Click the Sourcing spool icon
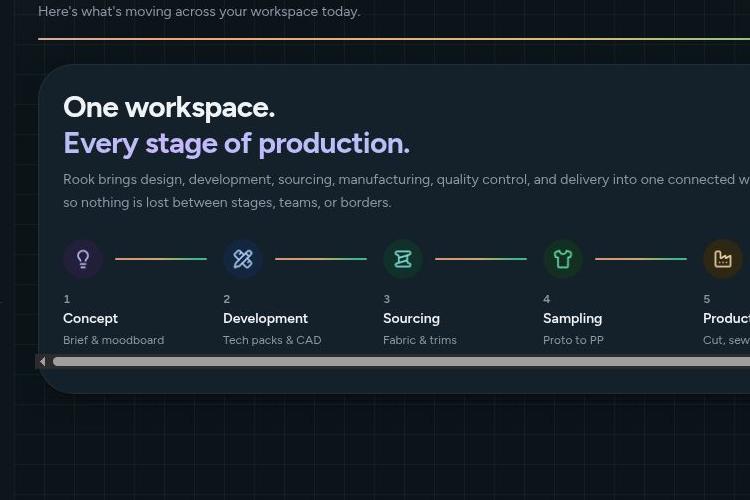 pos(403,259)
